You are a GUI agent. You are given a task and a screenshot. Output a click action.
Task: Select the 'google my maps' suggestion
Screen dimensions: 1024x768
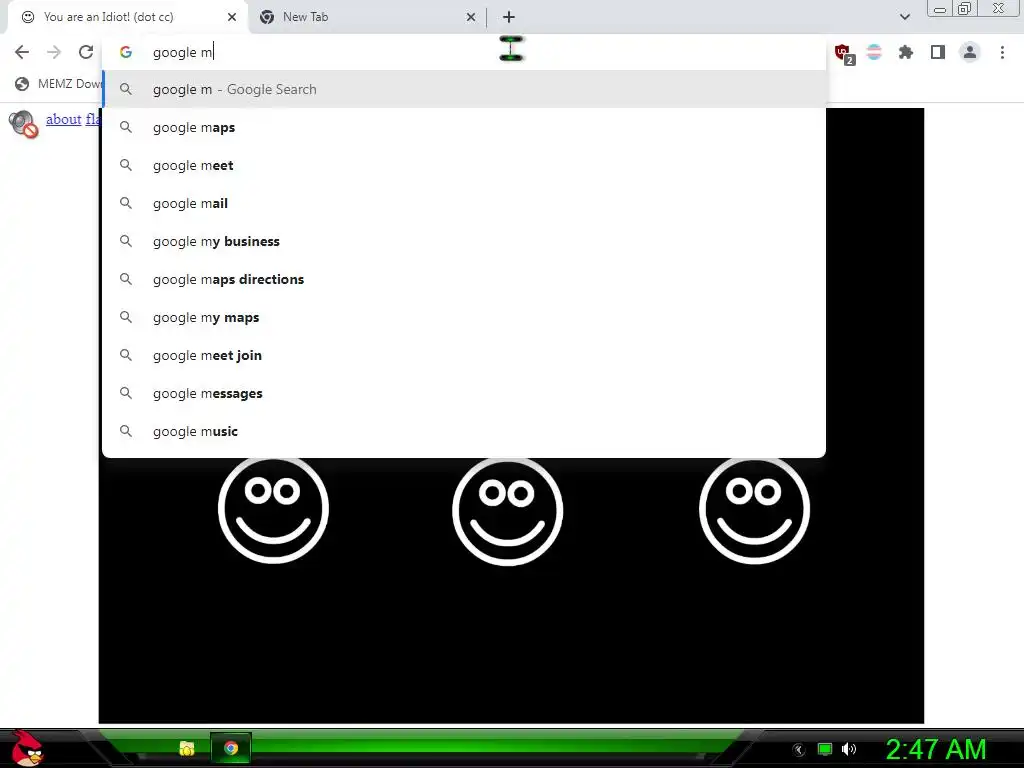(x=464, y=317)
